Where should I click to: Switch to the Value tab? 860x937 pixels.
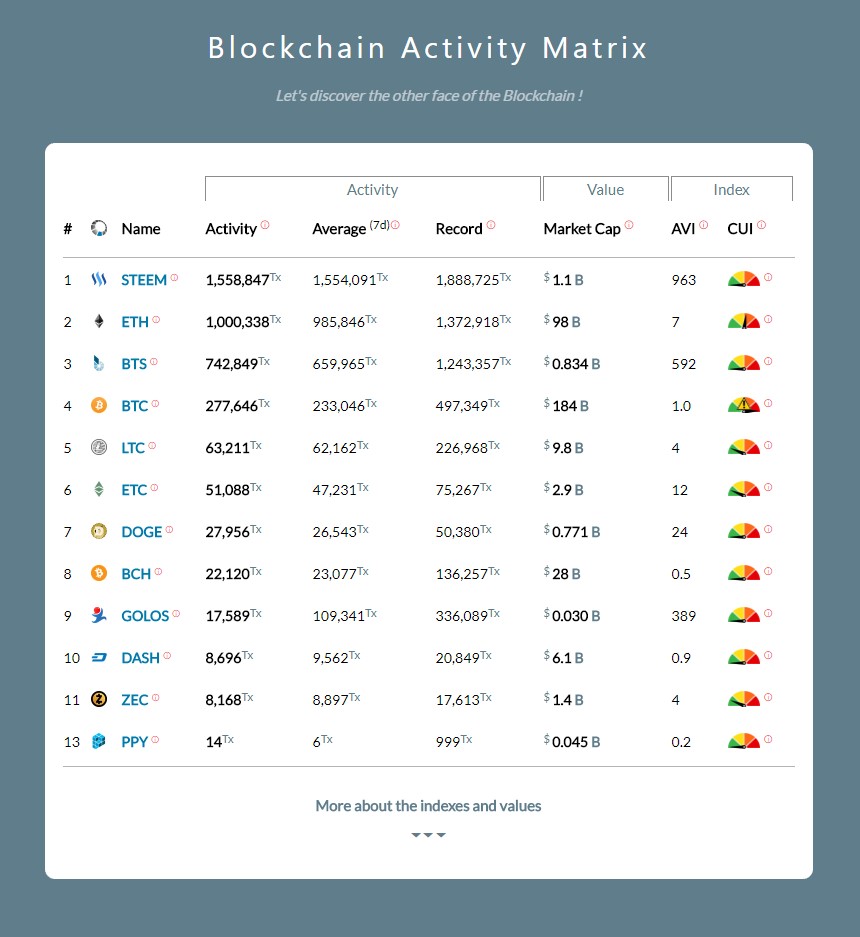point(605,189)
